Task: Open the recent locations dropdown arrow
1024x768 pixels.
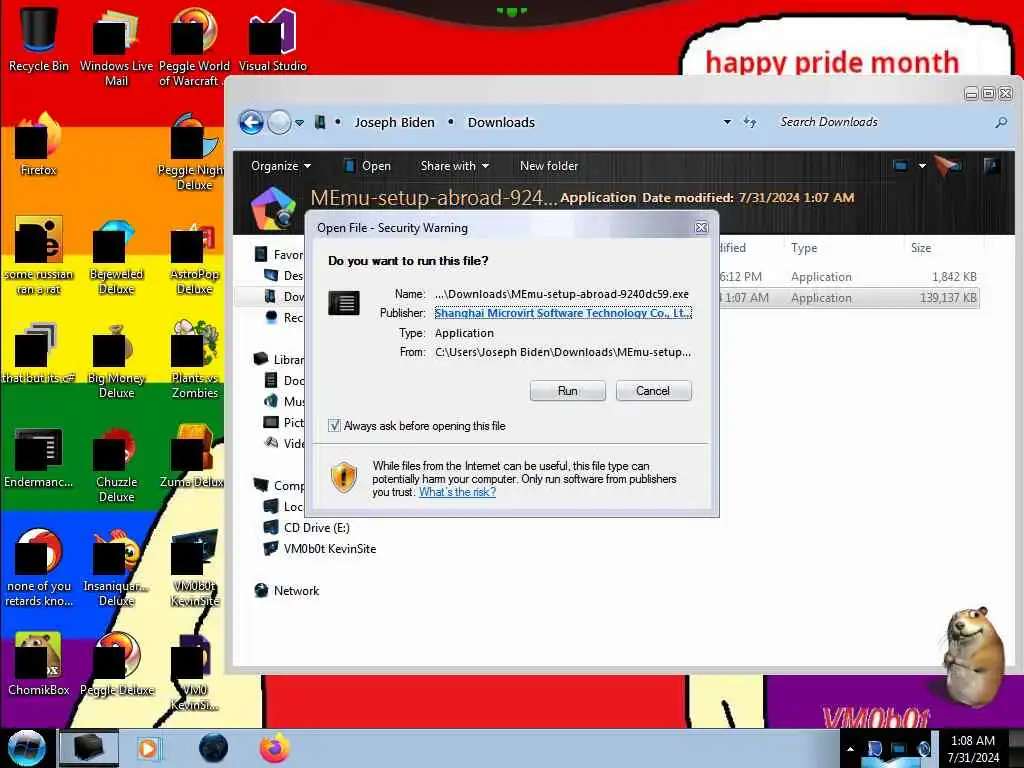Action: click(299, 122)
